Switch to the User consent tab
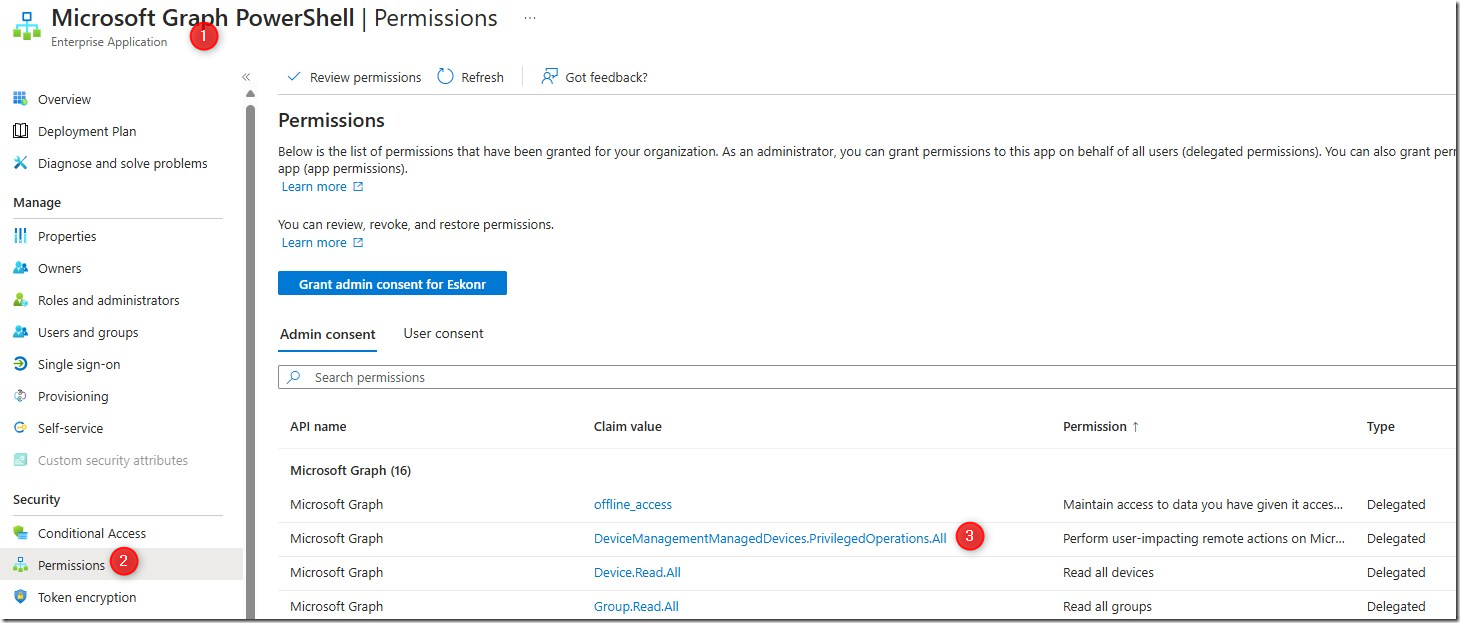The width and height of the screenshot is (1460, 623). [443, 334]
